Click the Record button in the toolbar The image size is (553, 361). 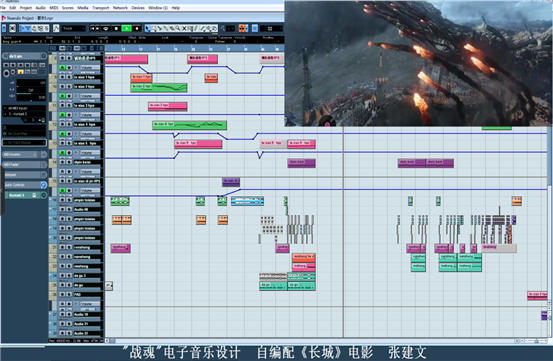(137, 29)
